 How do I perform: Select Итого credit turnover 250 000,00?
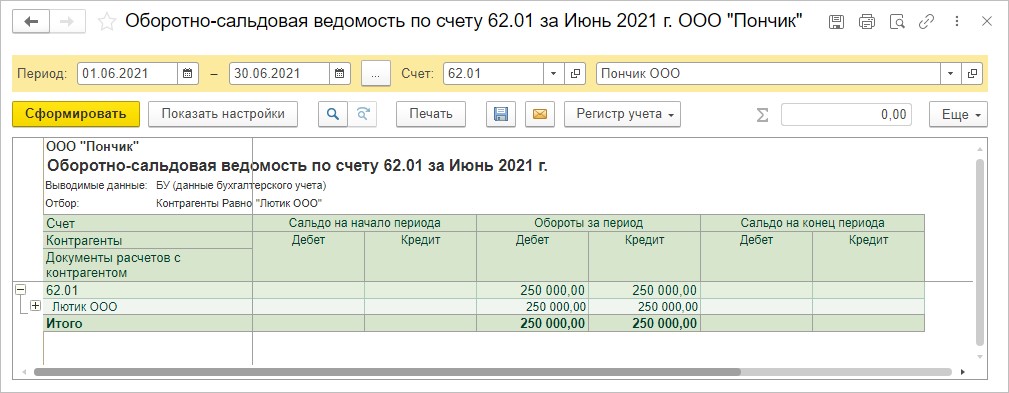point(644,324)
